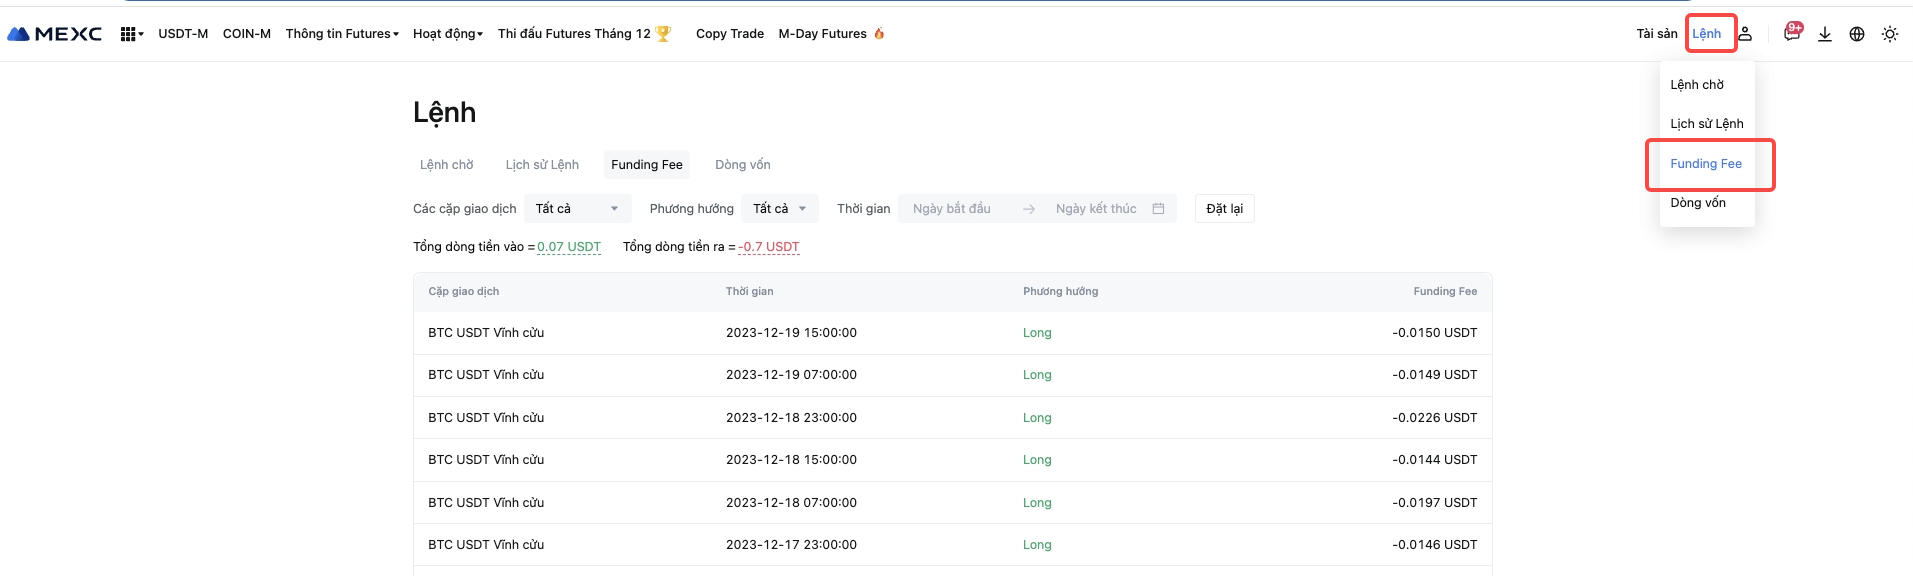Open Tài sản in the top bar
Viewport: 1913px width, 576px height.
(x=1656, y=34)
